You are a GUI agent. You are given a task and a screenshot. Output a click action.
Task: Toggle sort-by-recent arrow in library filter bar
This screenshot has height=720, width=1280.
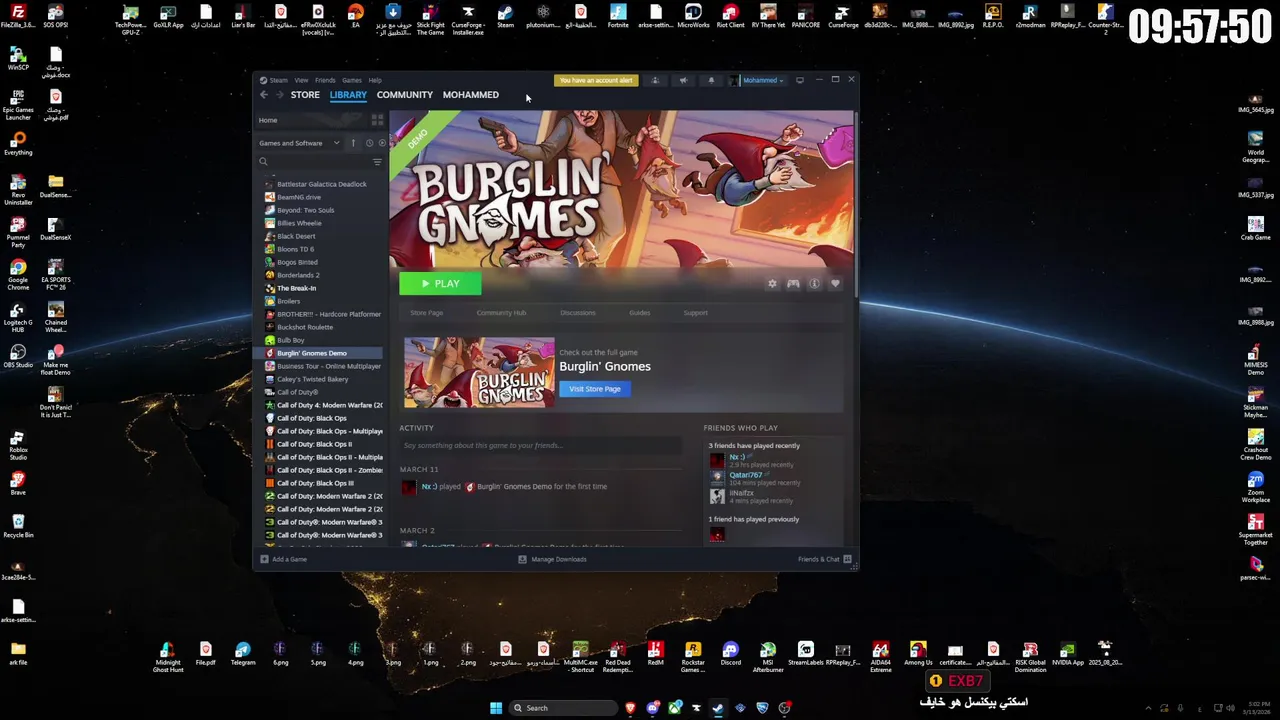click(353, 143)
